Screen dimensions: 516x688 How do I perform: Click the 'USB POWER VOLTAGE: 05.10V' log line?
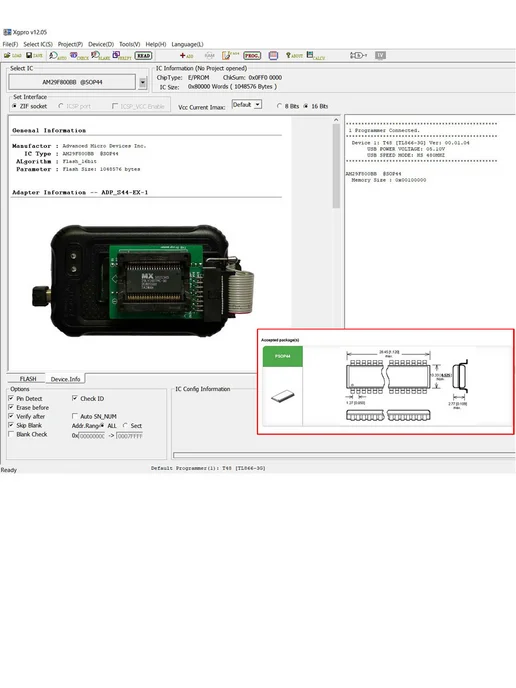[x=406, y=149]
